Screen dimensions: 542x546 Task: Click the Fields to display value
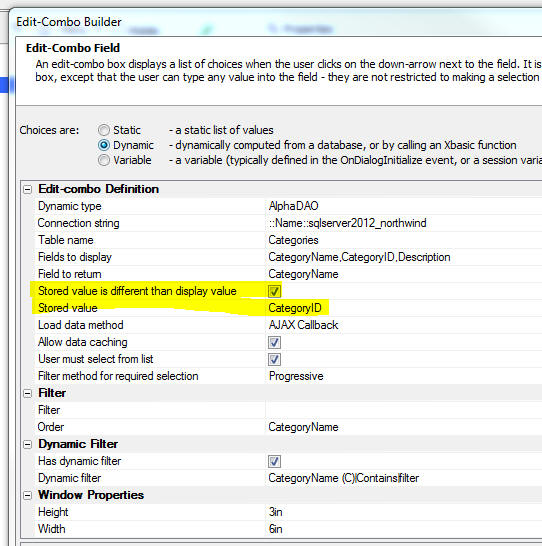tap(404, 257)
